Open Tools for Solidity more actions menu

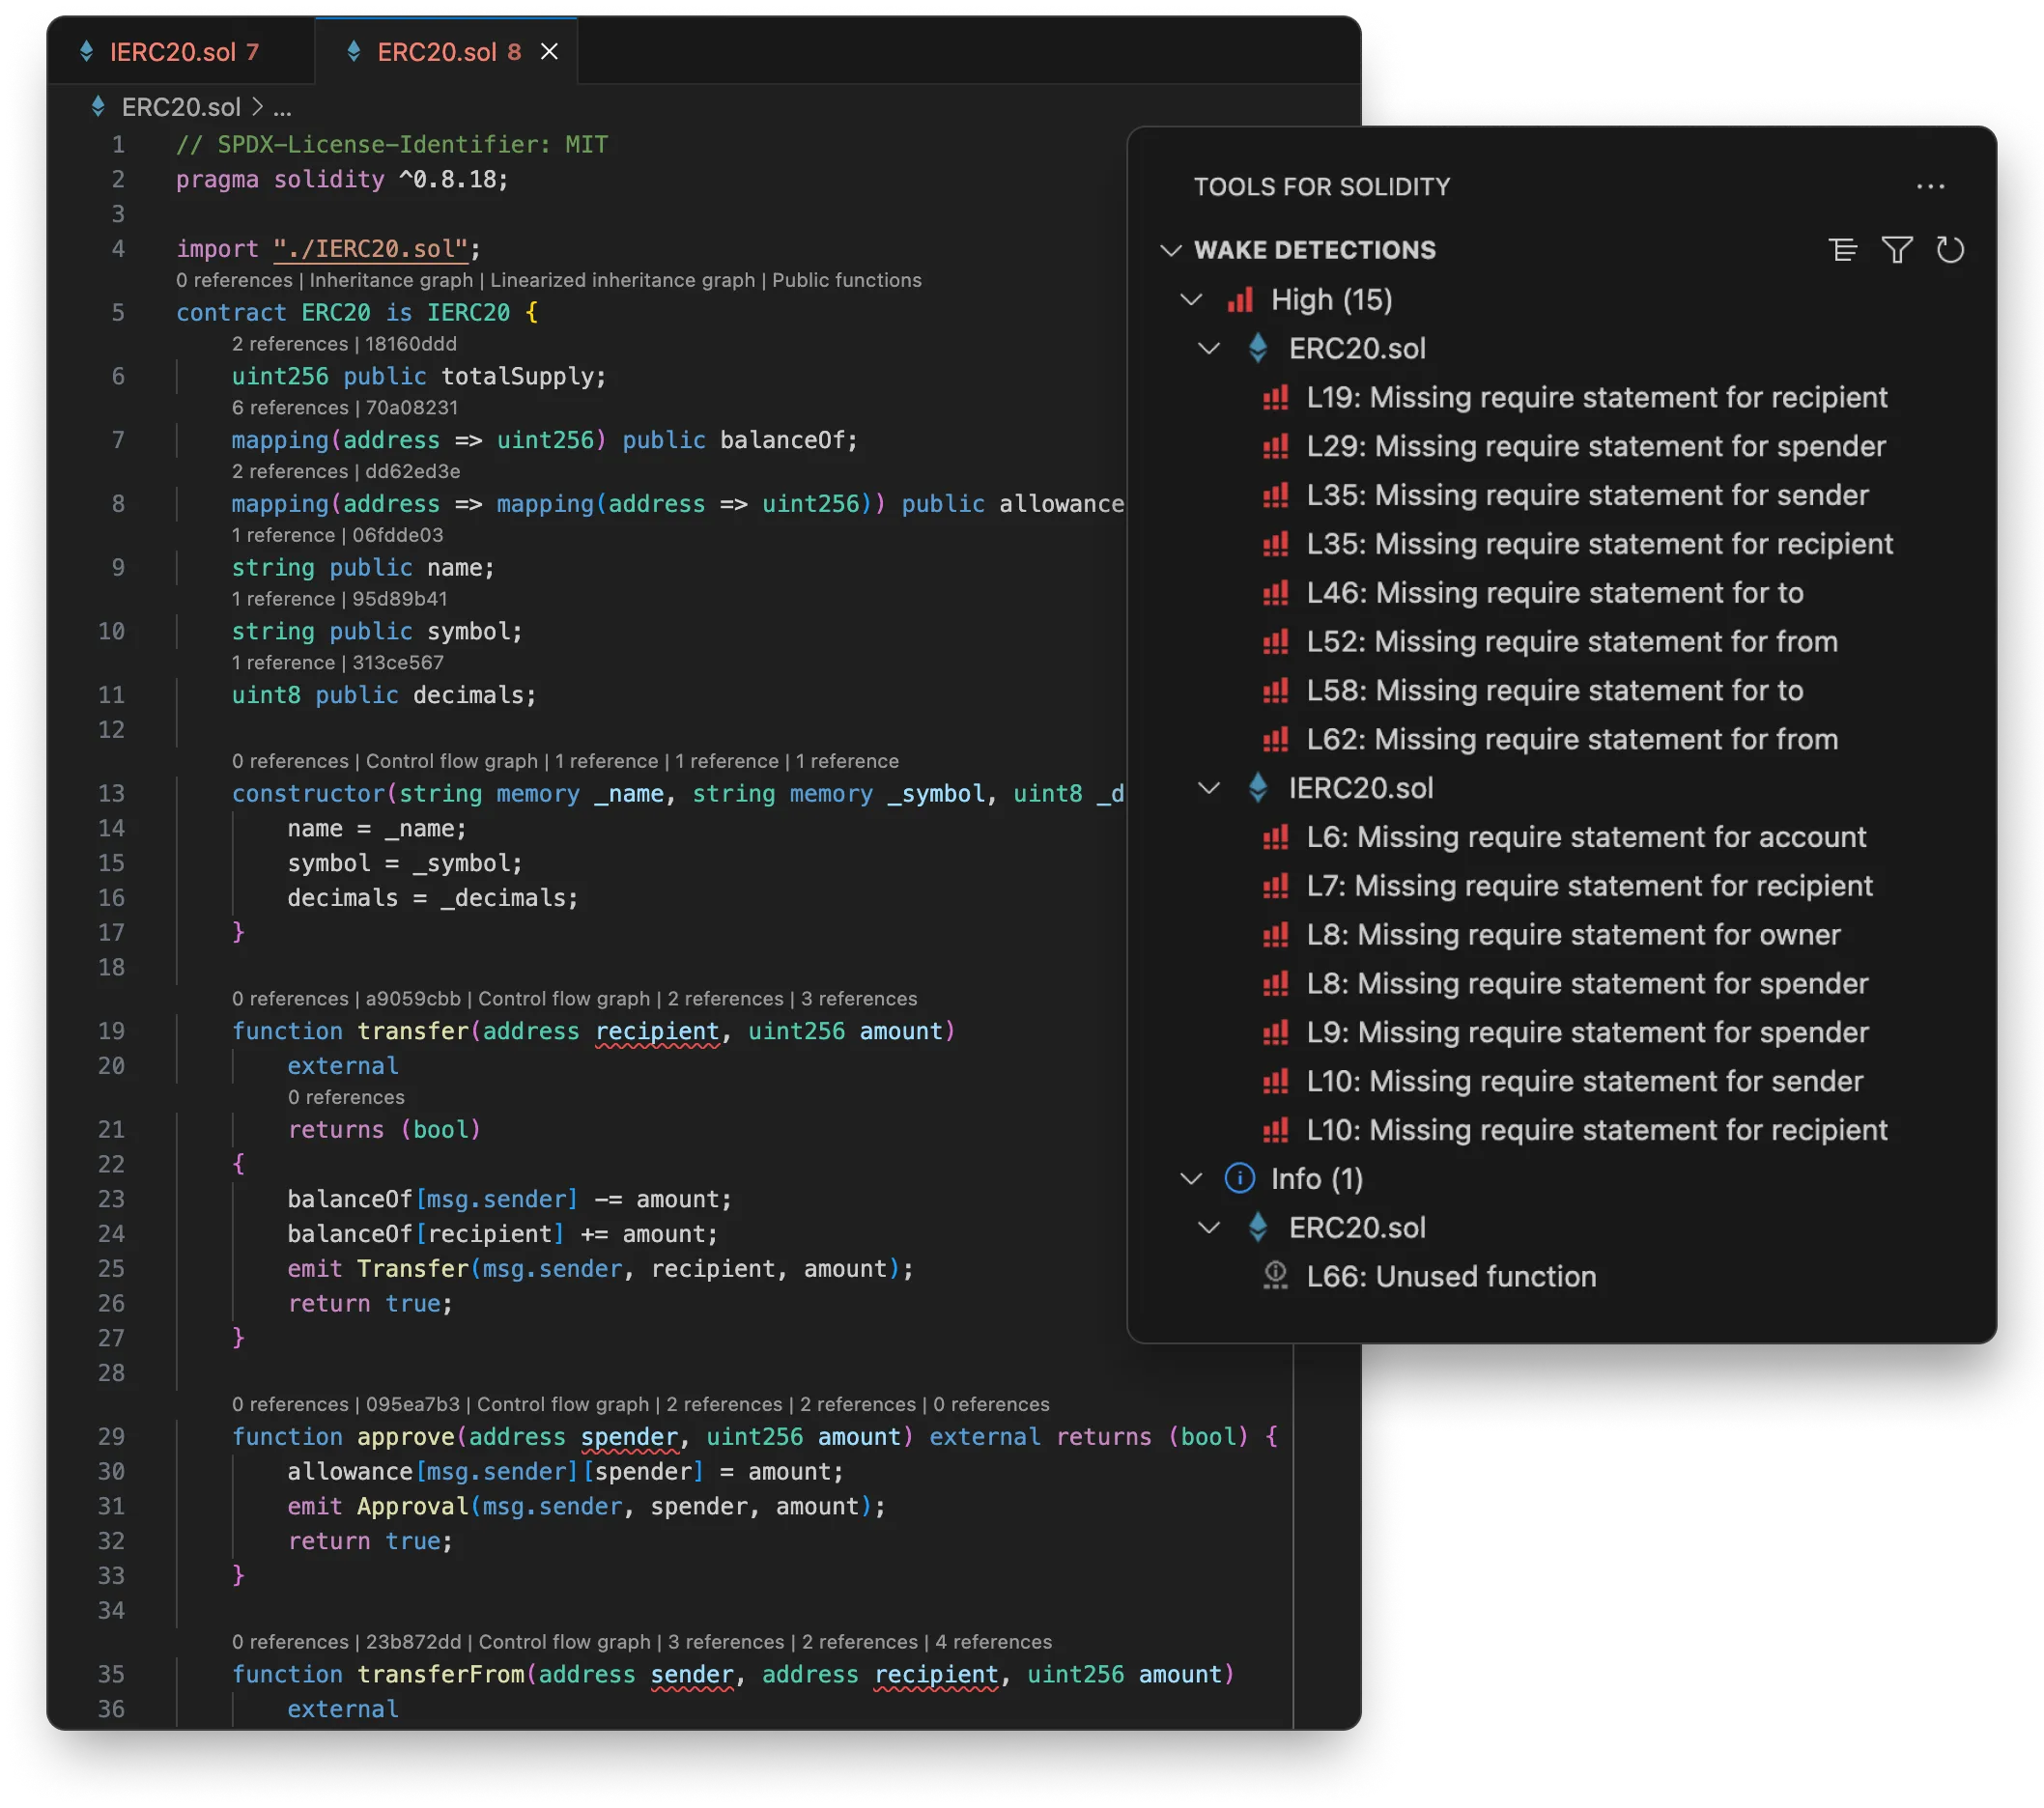click(1930, 187)
